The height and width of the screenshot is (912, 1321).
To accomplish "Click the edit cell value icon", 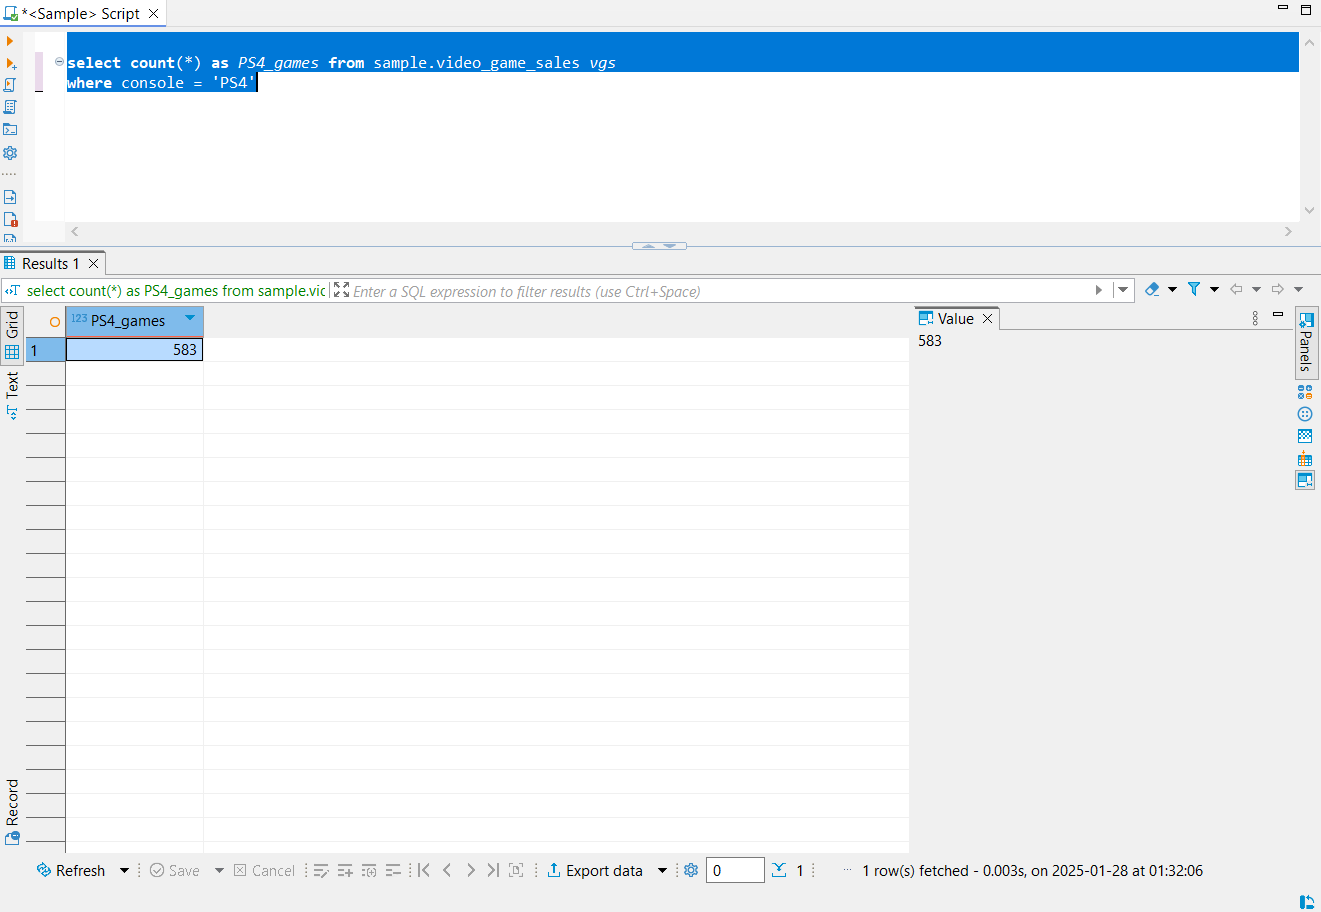I will click(321, 871).
